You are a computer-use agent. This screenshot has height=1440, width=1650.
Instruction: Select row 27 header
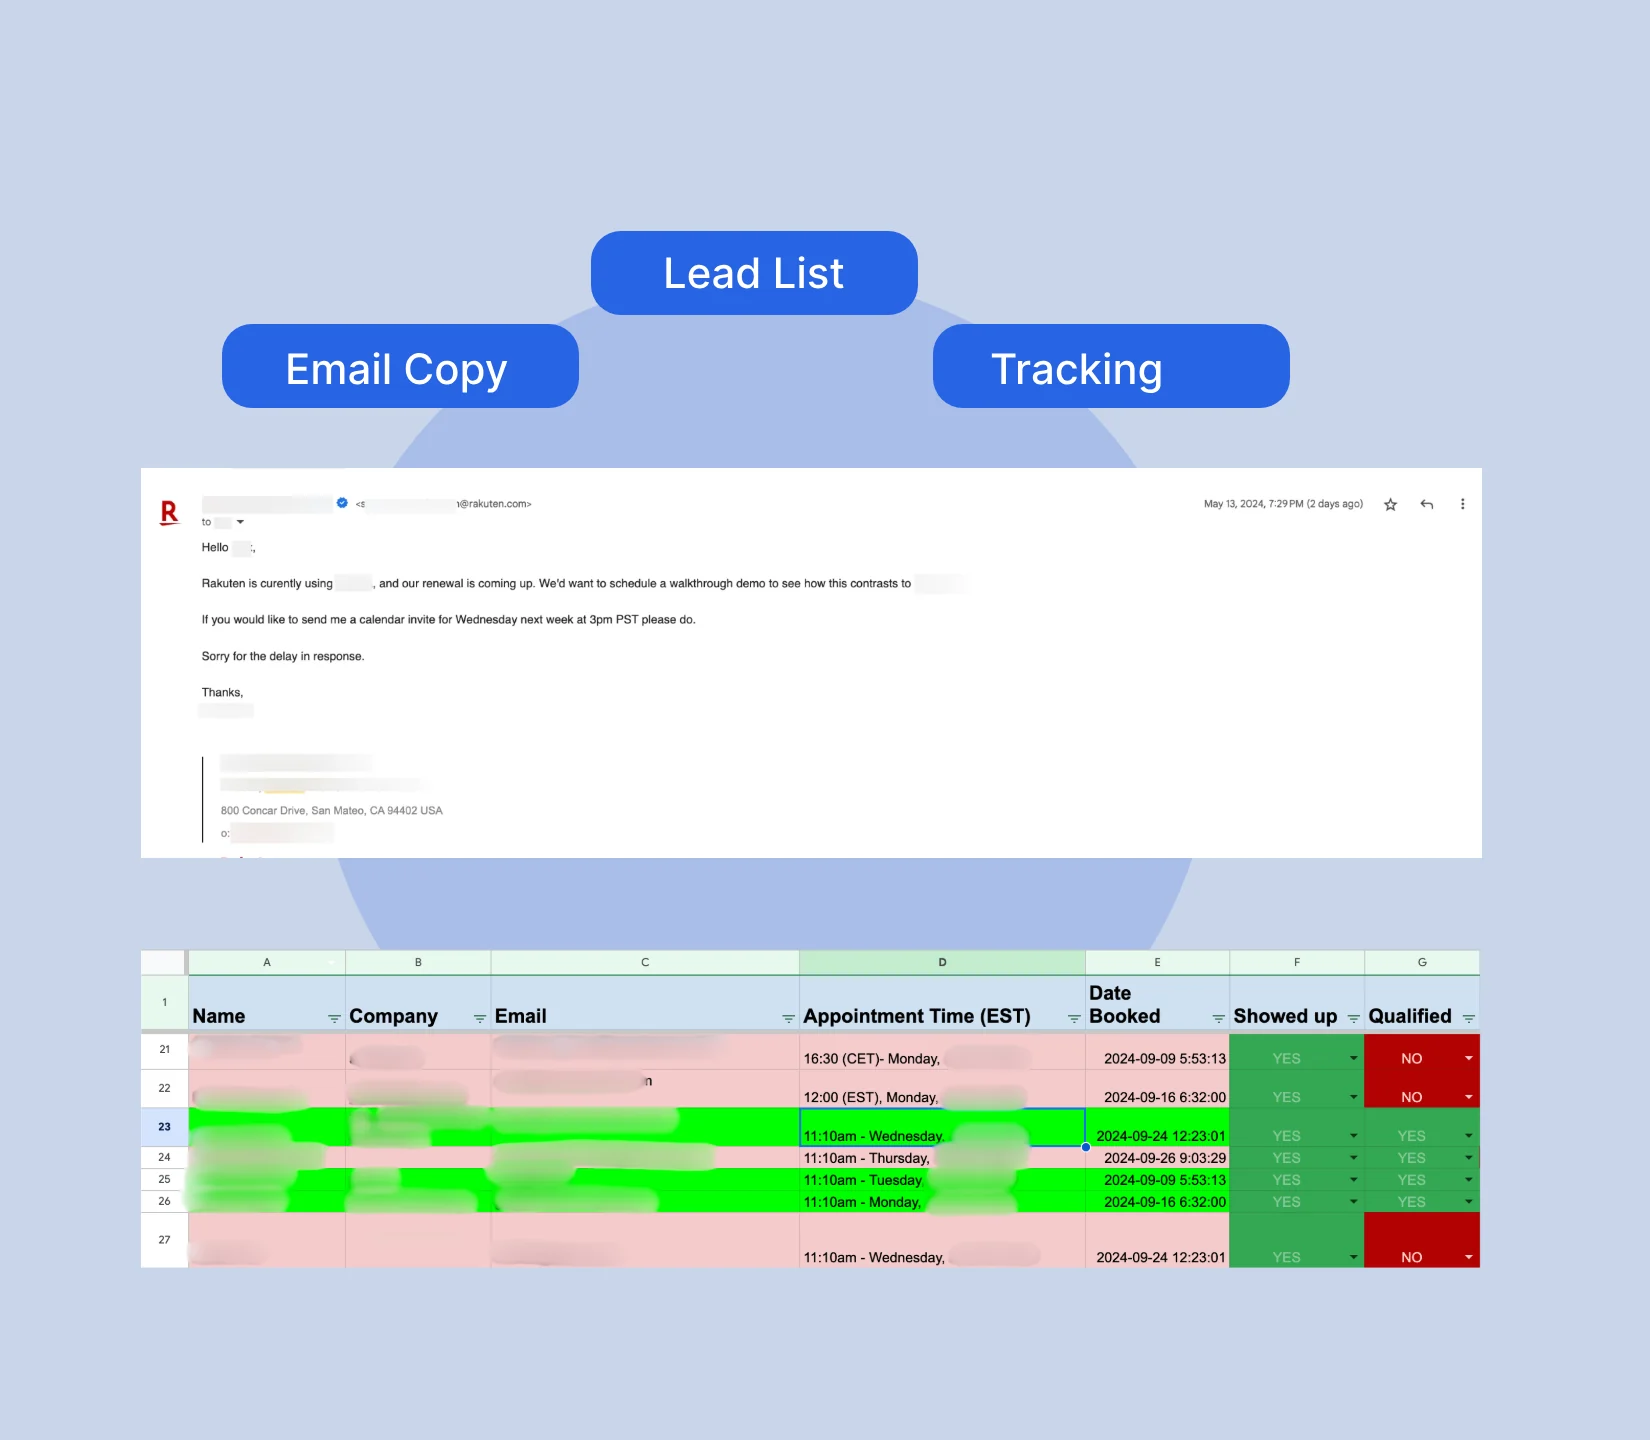(x=164, y=1240)
